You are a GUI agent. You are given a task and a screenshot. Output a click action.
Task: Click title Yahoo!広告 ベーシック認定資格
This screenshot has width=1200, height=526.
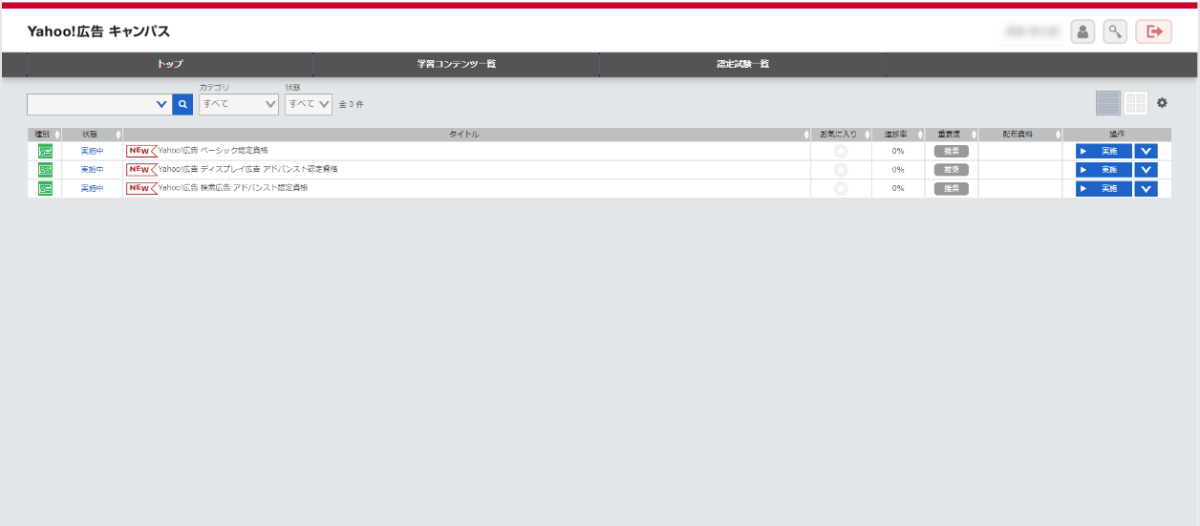[x=213, y=151]
